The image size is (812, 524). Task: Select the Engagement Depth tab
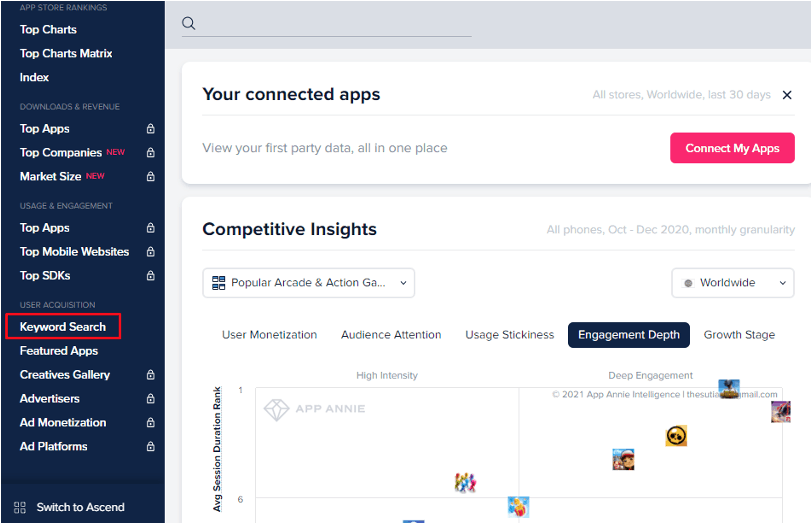629,335
